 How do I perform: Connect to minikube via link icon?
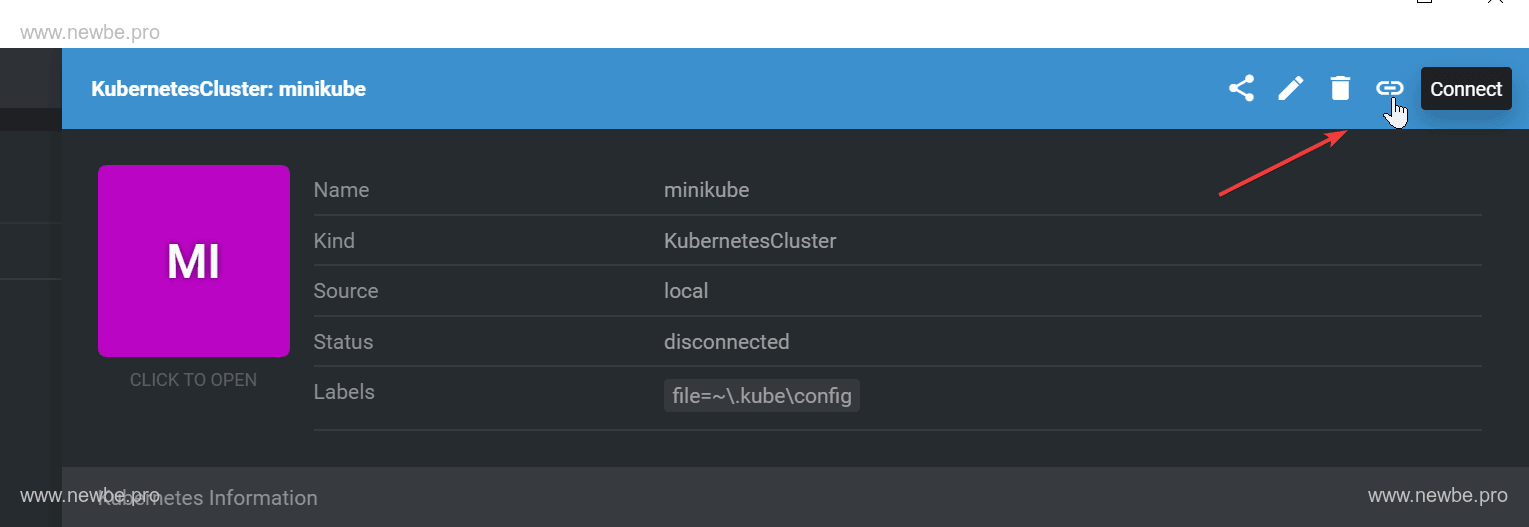coord(1389,88)
